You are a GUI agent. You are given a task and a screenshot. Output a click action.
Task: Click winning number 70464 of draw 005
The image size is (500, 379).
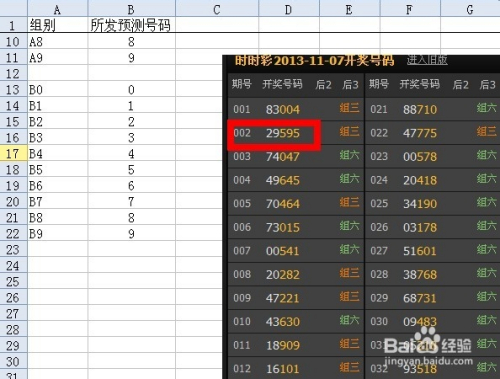coord(283,204)
